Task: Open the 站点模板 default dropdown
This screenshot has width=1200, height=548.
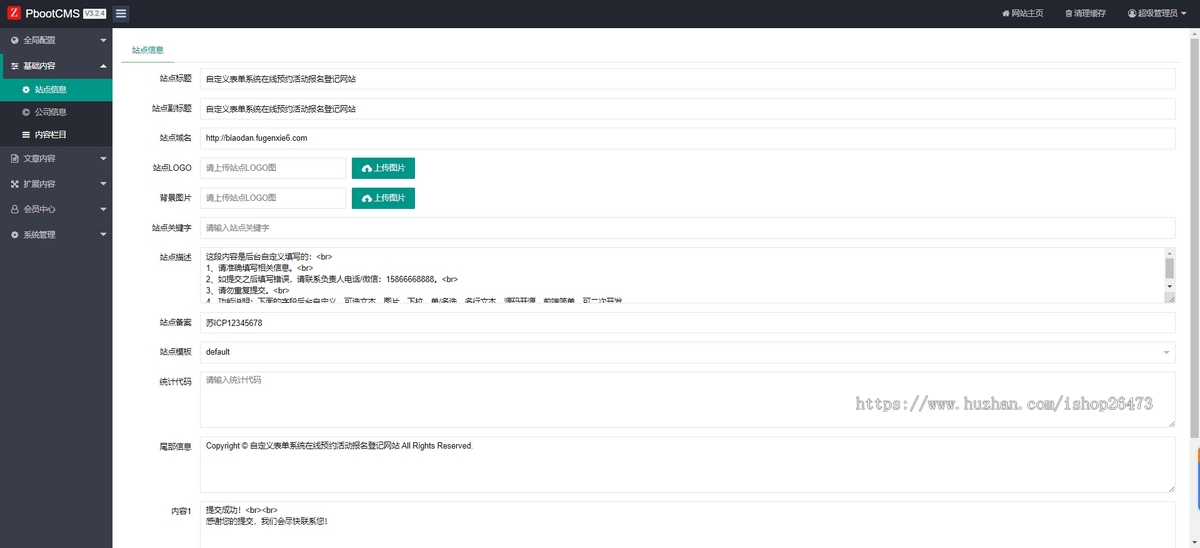Action: click(x=687, y=352)
